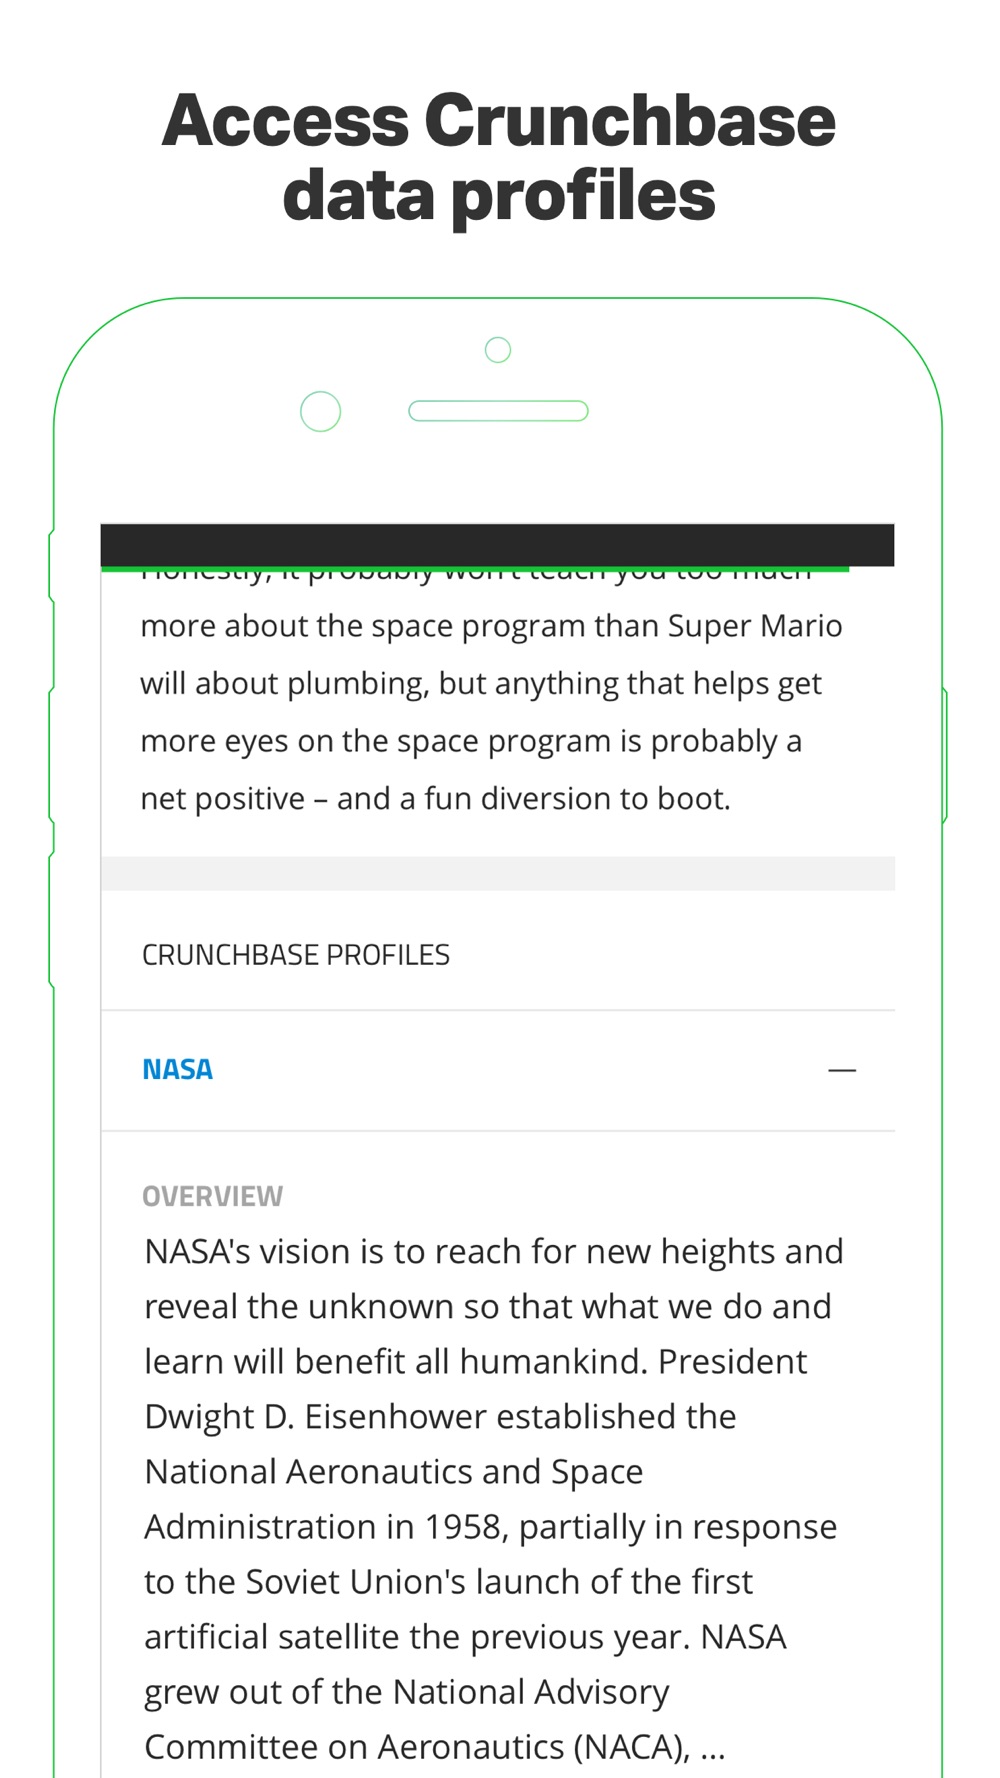1000x1778 pixels.
Task: Click the gray divider band above Crunchbase Profiles
Action: [497, 873]
